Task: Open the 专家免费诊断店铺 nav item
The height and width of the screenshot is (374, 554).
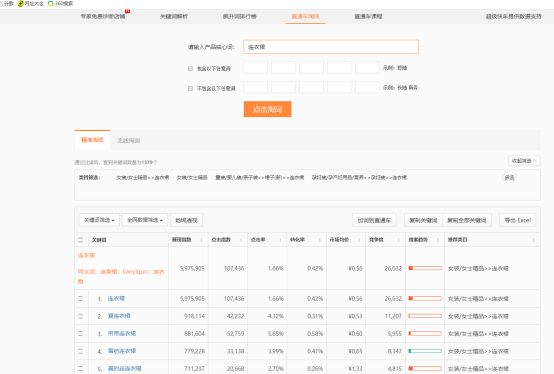Action: [x=103, y=16]
